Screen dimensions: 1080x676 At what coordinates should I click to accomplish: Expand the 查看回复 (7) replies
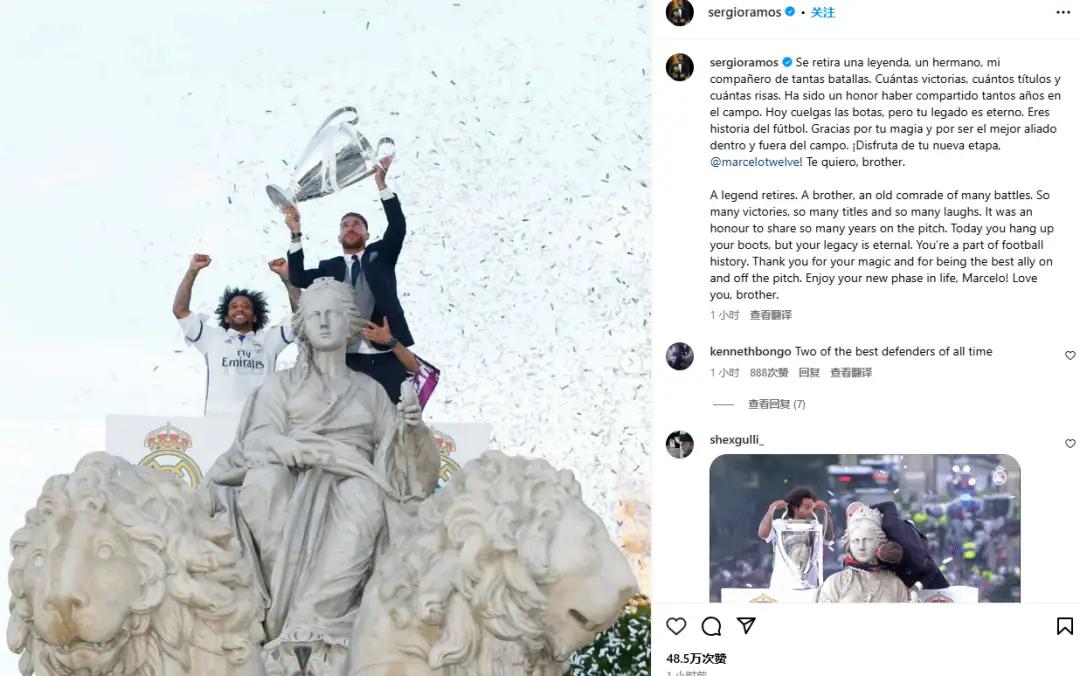[x=776, y=404]
